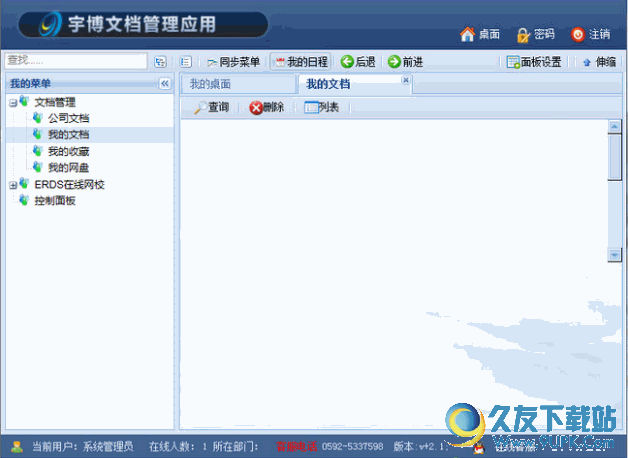
Task: Click phone number 0592-5337598
Action: [352, 446]
